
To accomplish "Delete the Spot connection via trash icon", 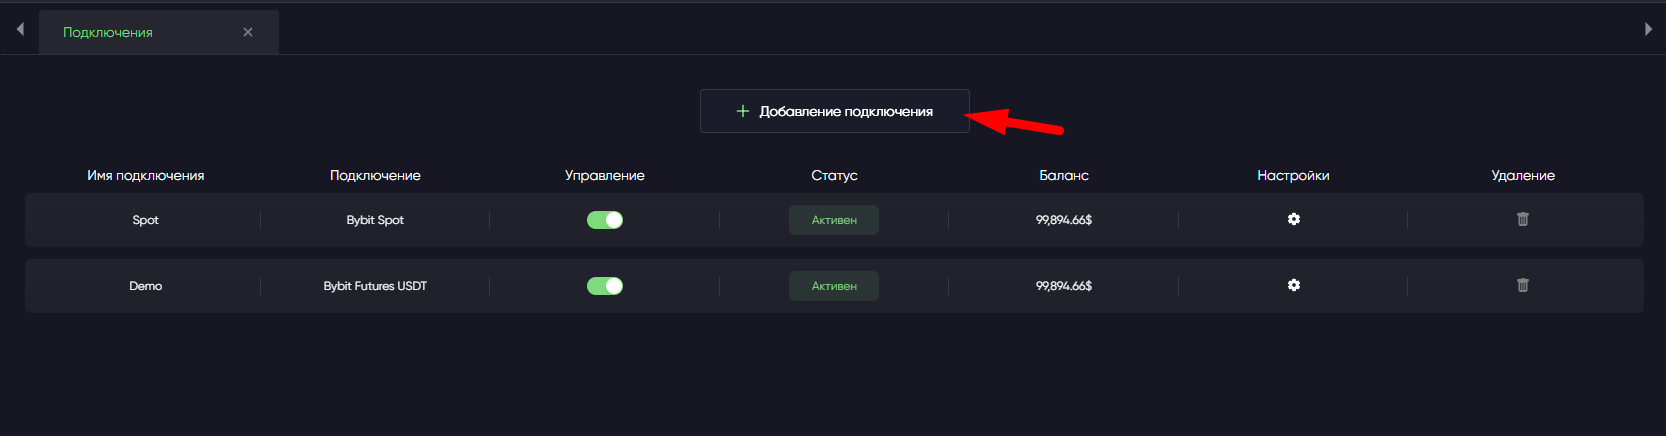I will pyautogui.click(x=1522, y=219).
